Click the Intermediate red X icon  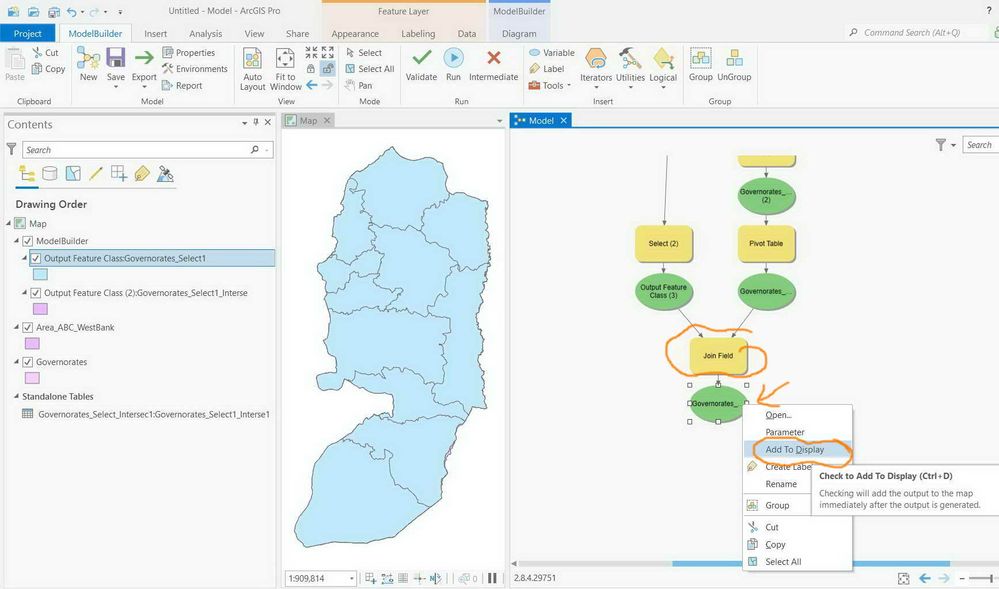pyautogui.click(x=493, y=58)
